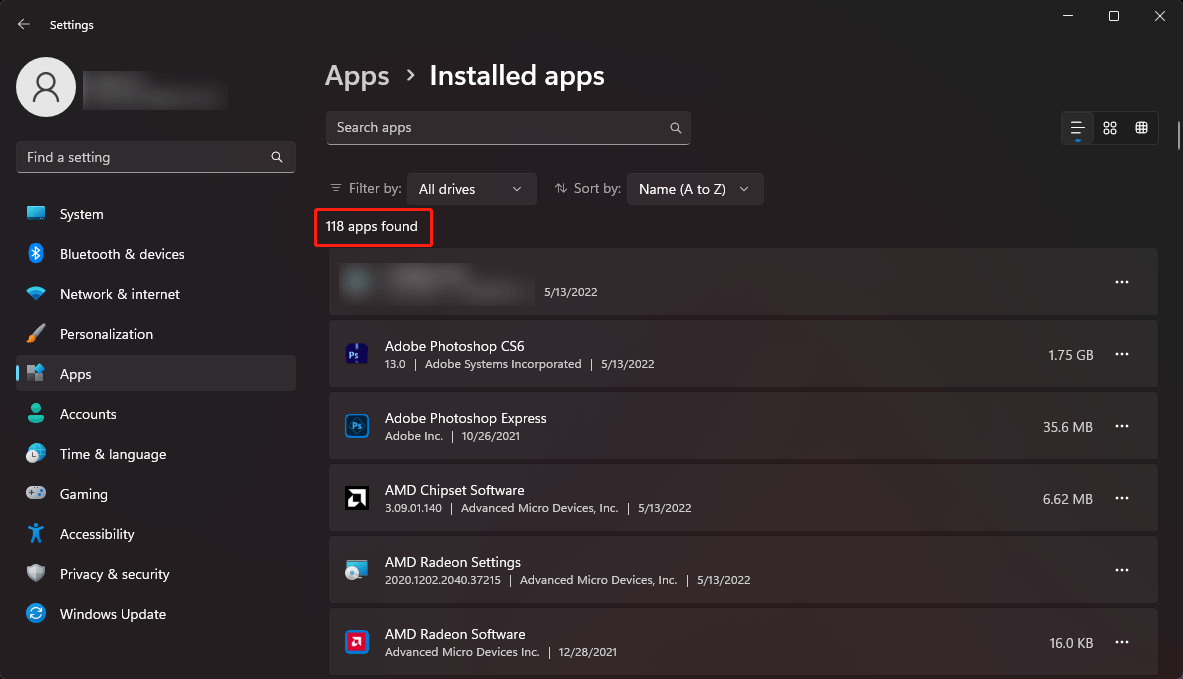Open the Name (A to Z) sort dropdown
This screenshot has height=679, width=1183.
click(694, 188)
